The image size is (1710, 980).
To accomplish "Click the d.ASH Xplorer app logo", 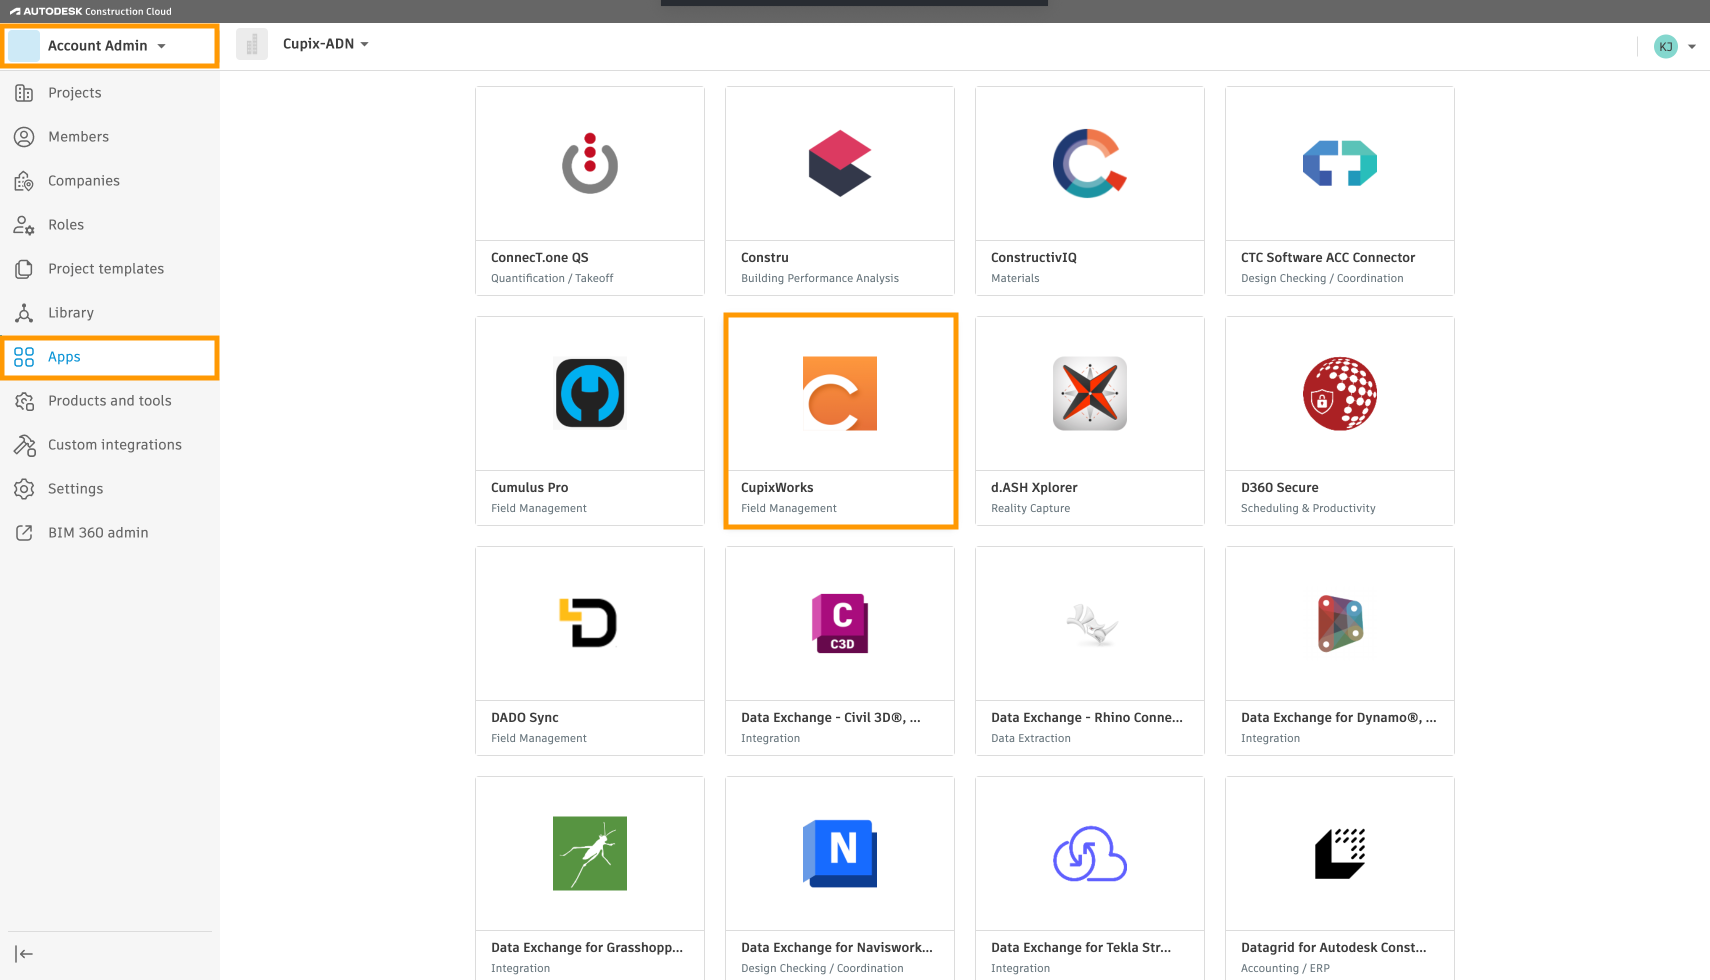I will (x=1090, y=394).
